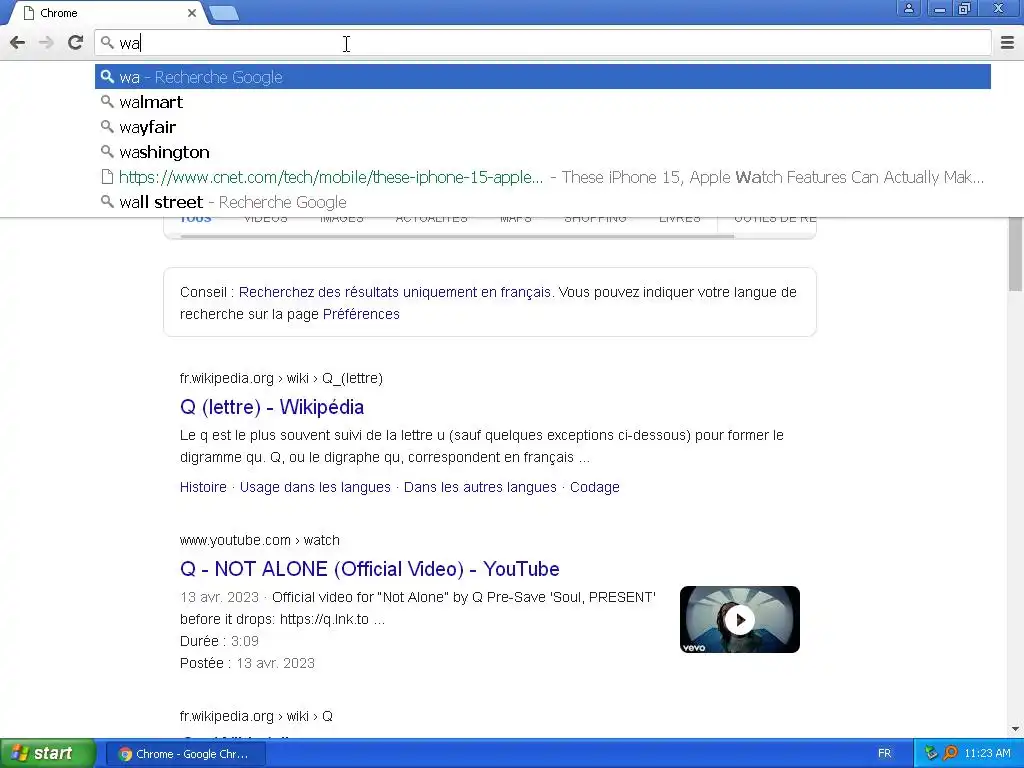The width and height of the screenshot is (1024, 768).
Task: Open the Windows start button
Action: [x=48, y=753]
